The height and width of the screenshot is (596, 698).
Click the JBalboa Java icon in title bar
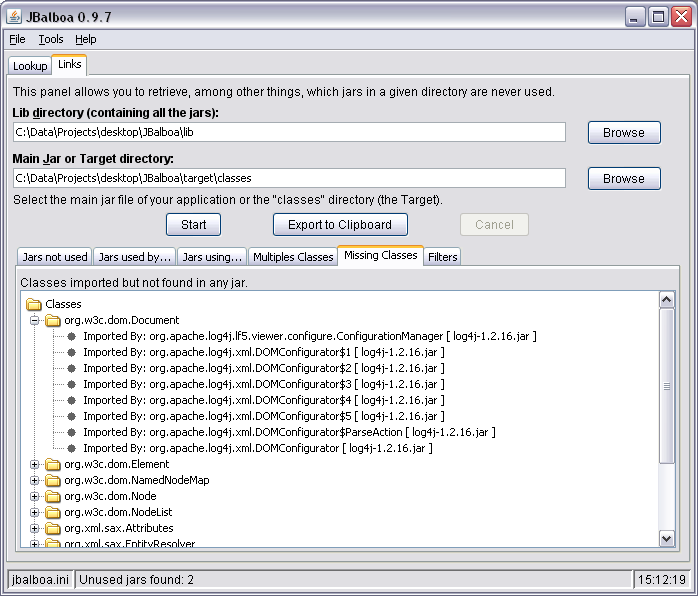tap(14, 16)
